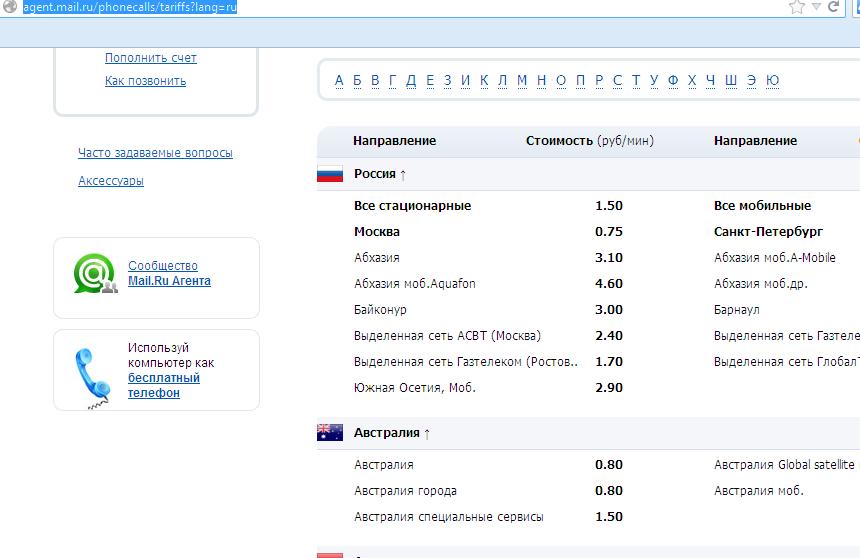Jump to letter Х in alphabet index

click(692, 80)
